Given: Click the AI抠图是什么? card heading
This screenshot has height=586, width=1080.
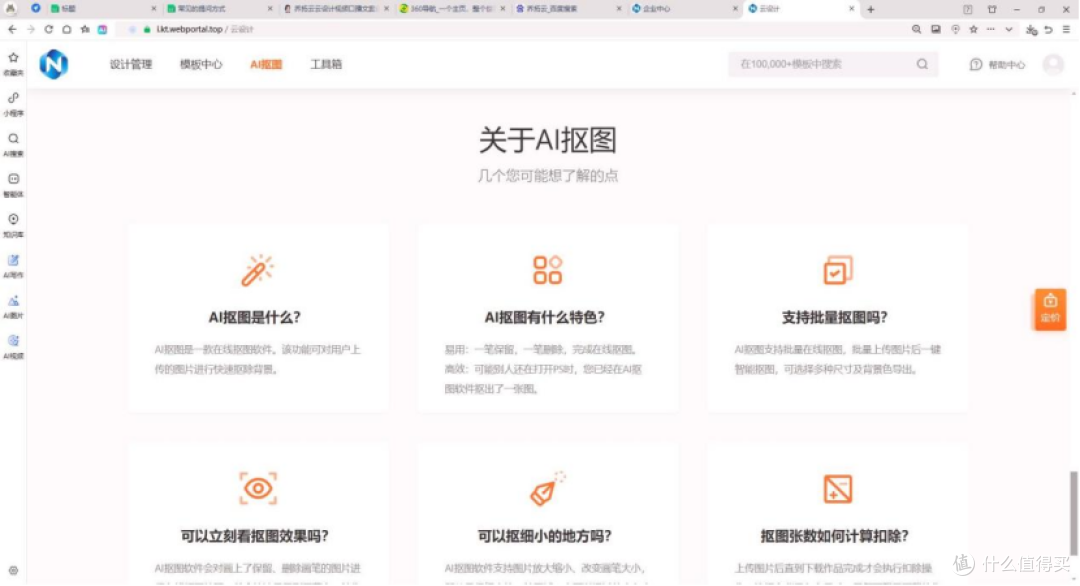Looking at the screenshot, I should 255,317.
